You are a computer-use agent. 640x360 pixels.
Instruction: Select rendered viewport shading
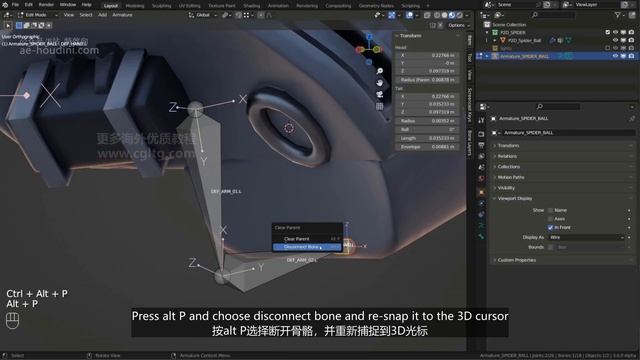point(459,15)
